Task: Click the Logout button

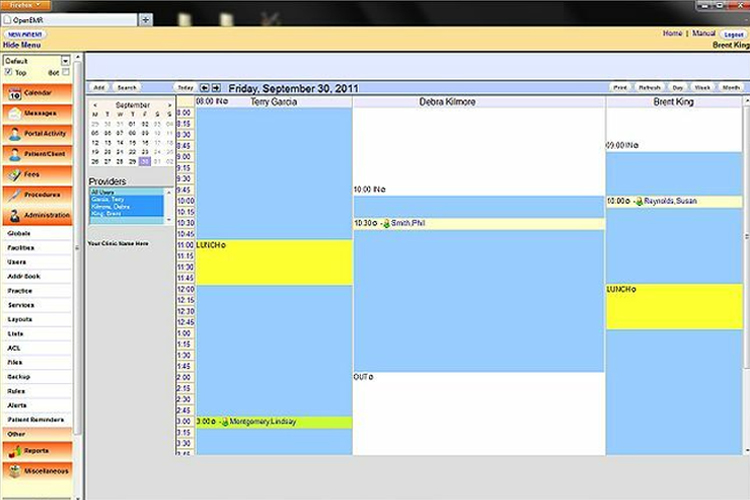Action: coord(732,34)
